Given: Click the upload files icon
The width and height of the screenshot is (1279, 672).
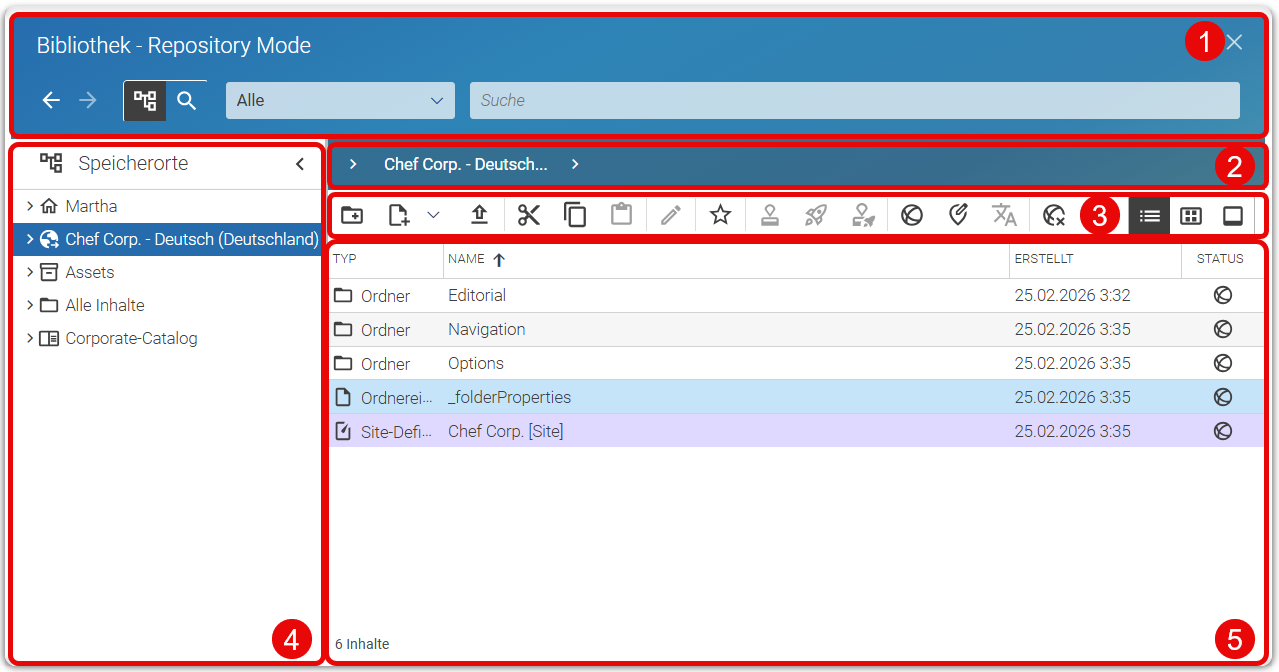Looking at the screenshot, I should (480, 215).
